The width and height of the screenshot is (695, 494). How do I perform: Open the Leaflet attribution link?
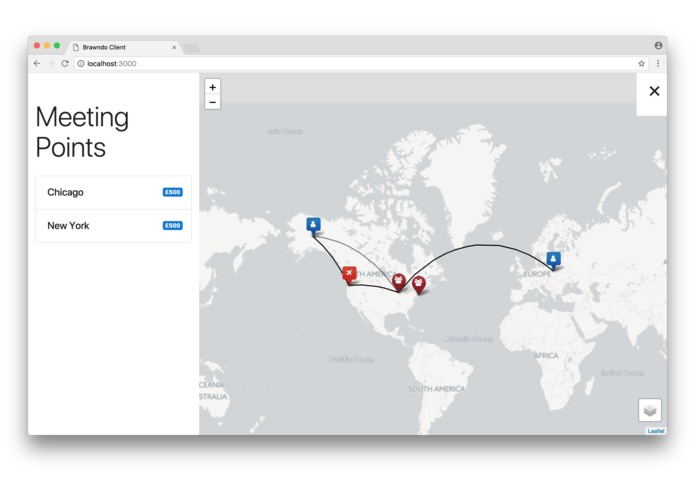coord(656,431)
